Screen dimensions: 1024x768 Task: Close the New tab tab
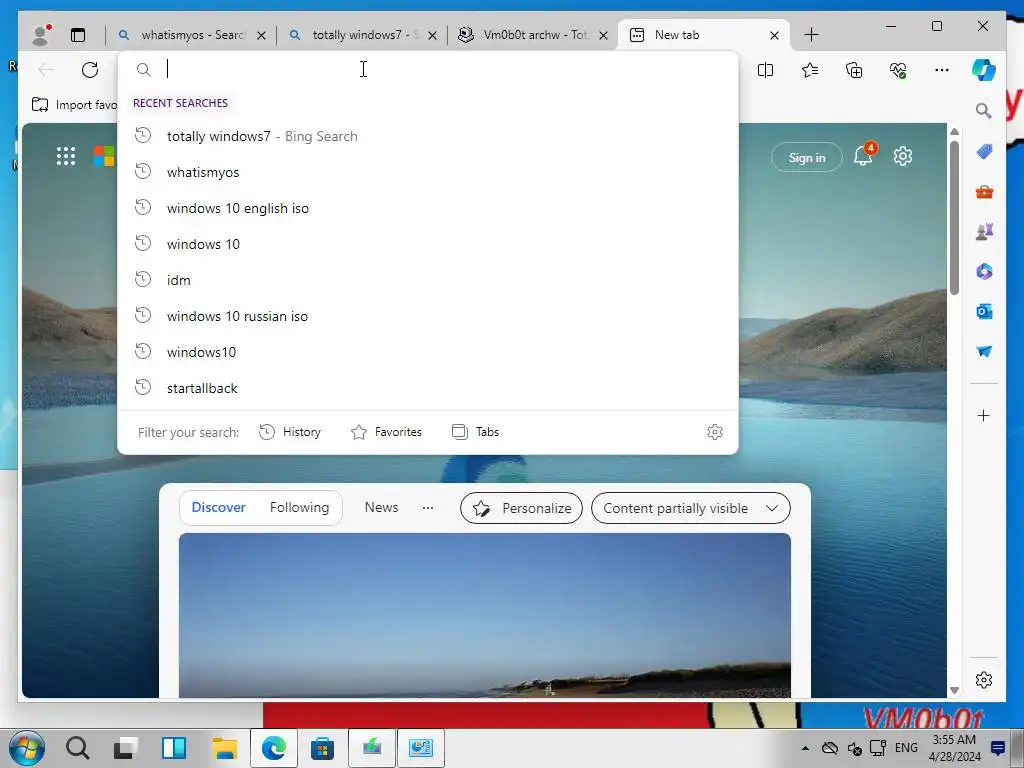(x=774, y=35)
